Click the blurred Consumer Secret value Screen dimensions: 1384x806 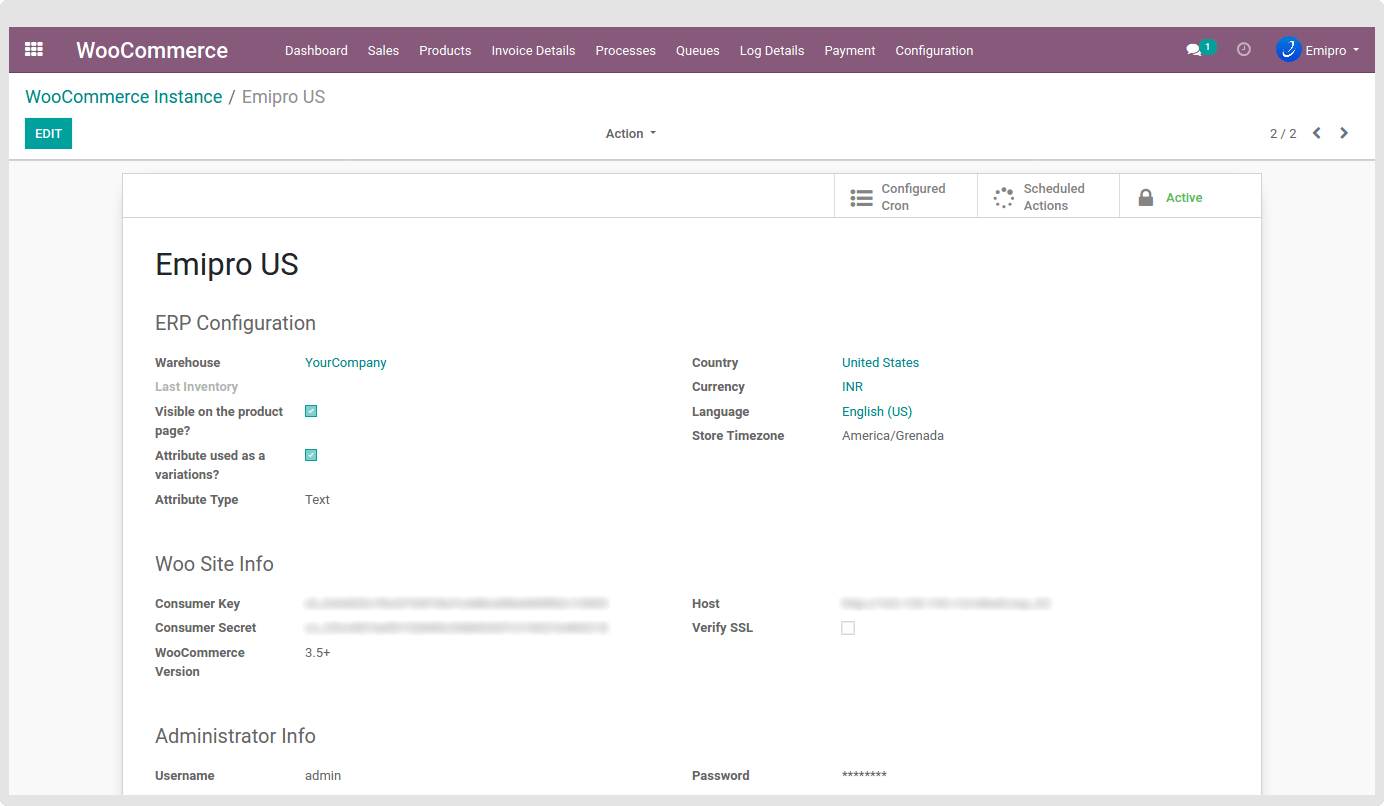click(x=457, y=628)
